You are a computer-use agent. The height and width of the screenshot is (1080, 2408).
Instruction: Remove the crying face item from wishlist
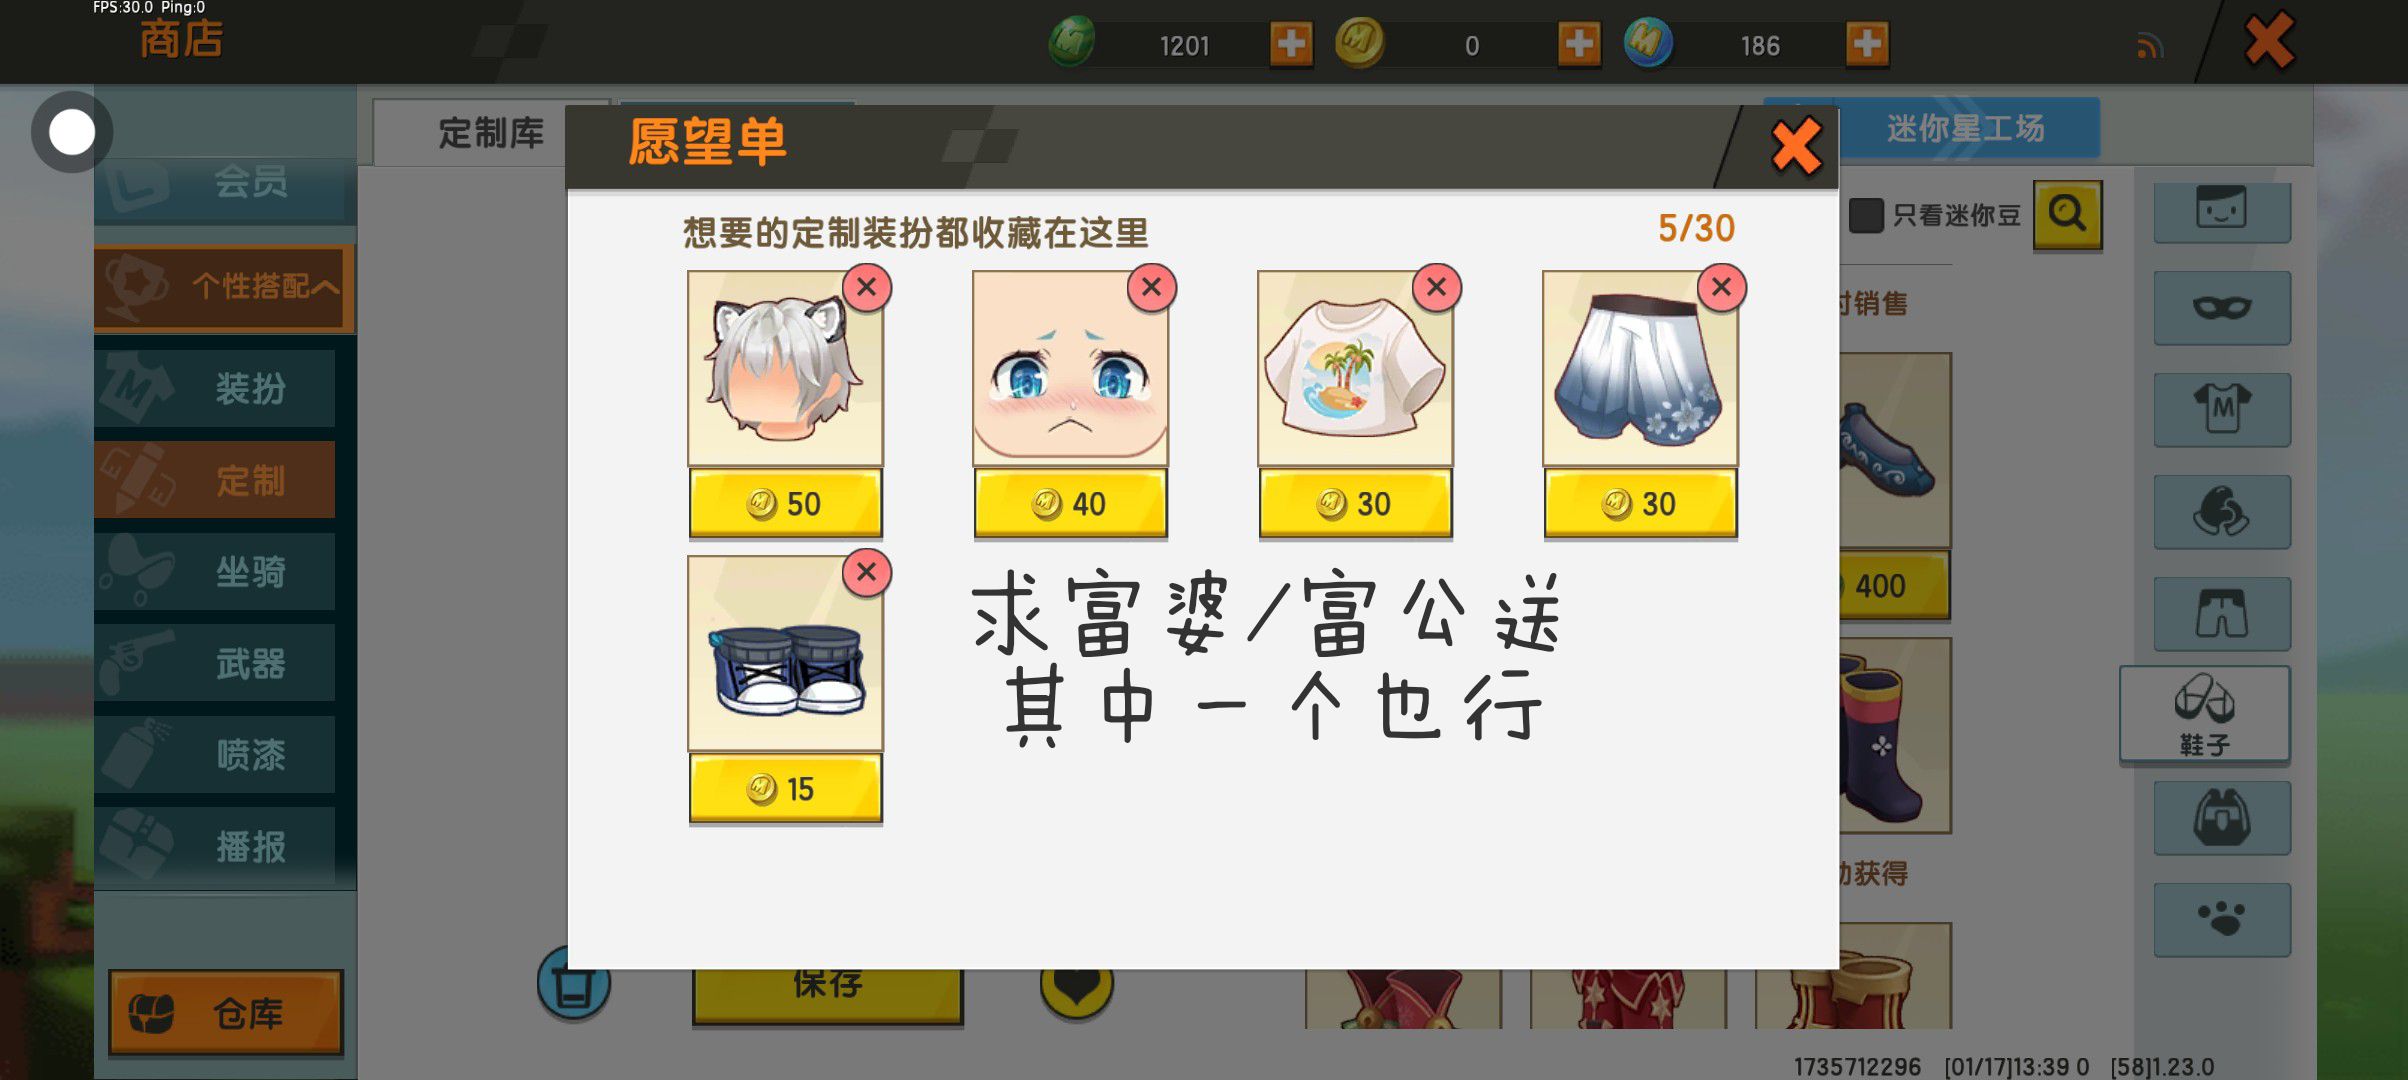tap(1151, 288)
